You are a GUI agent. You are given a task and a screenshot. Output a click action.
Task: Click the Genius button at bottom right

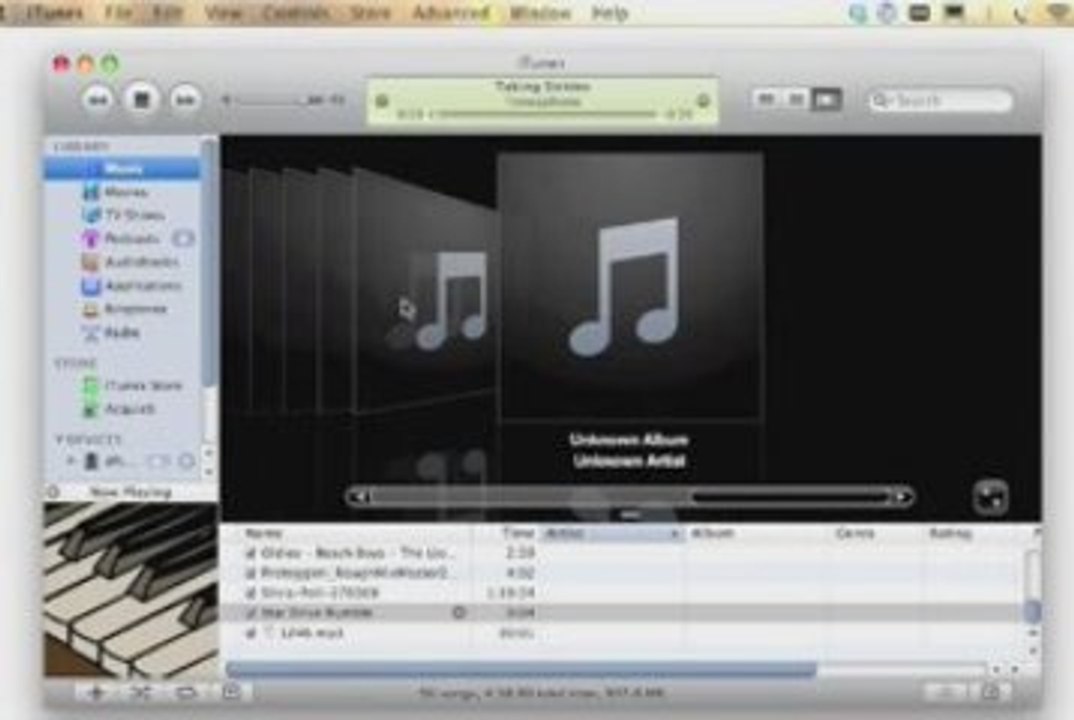pos(946,693)
